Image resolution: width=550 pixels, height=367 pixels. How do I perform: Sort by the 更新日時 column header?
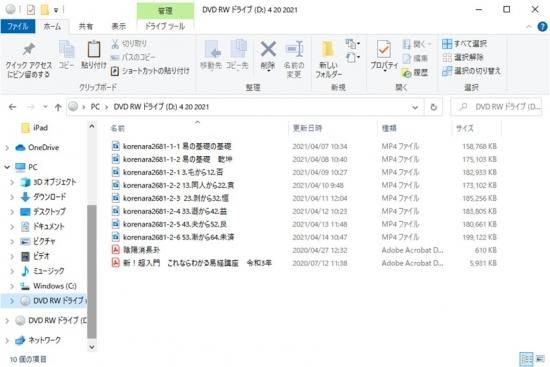click(307, 128)
